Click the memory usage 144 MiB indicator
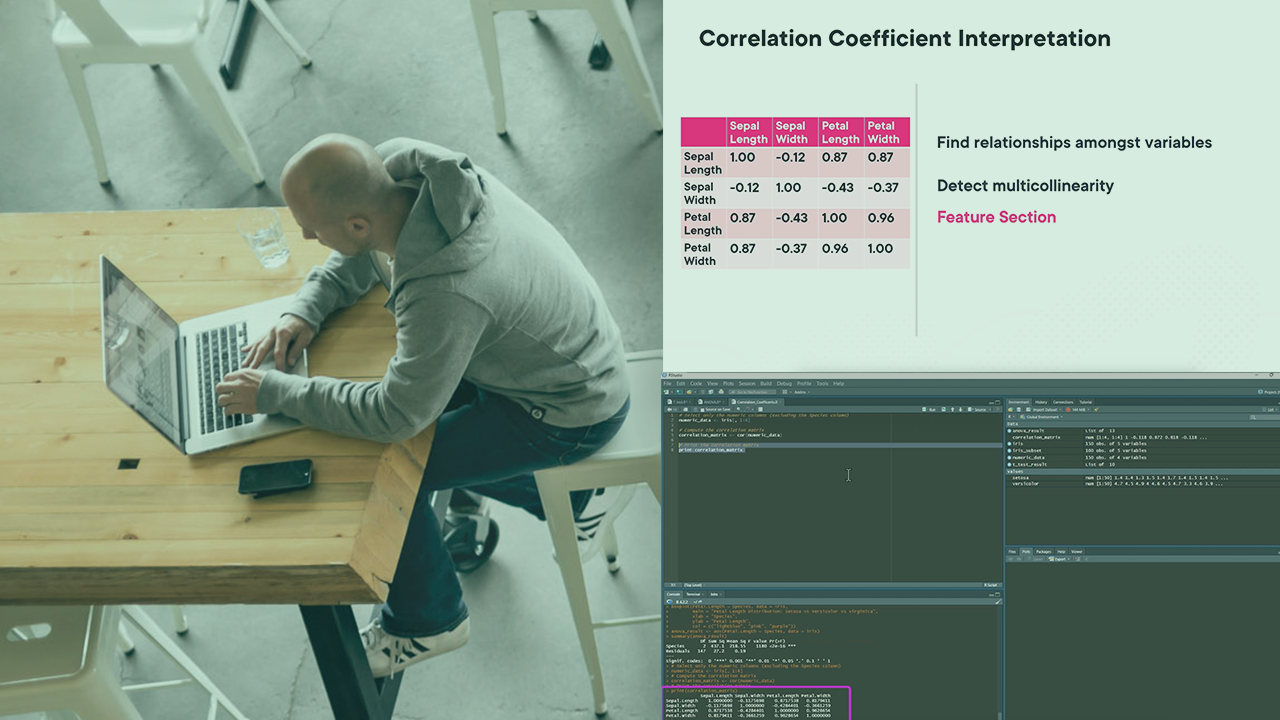This screenshot has width=1280, height=720. point(1078,409)
